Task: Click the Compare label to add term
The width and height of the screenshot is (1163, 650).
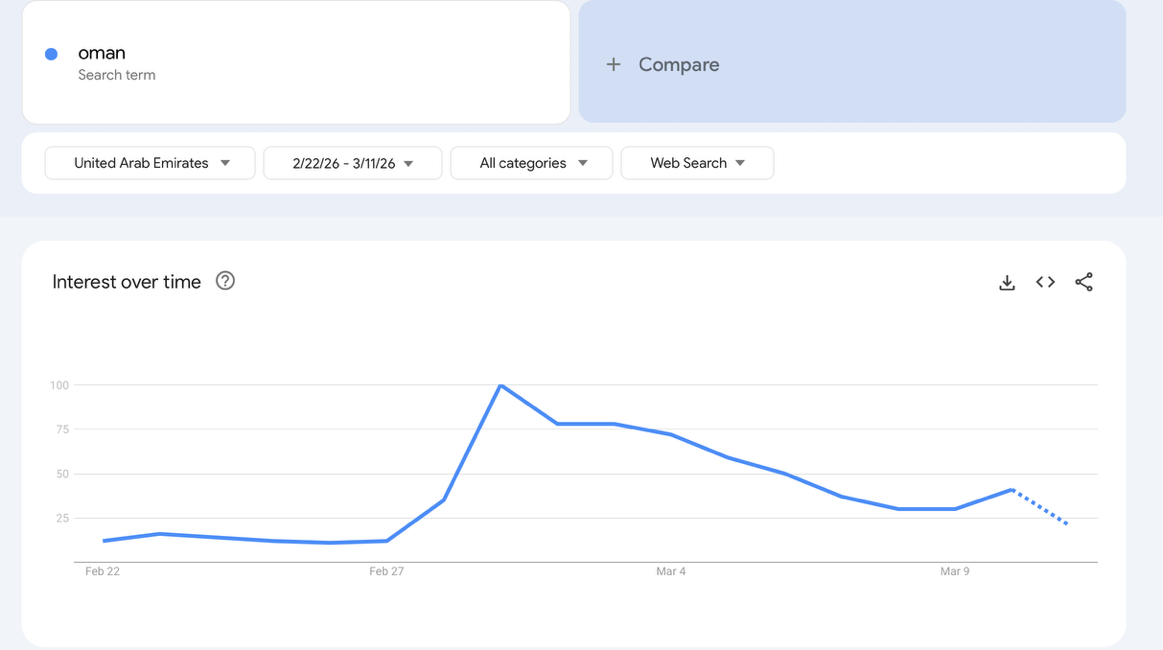Action: coord(678,64)
